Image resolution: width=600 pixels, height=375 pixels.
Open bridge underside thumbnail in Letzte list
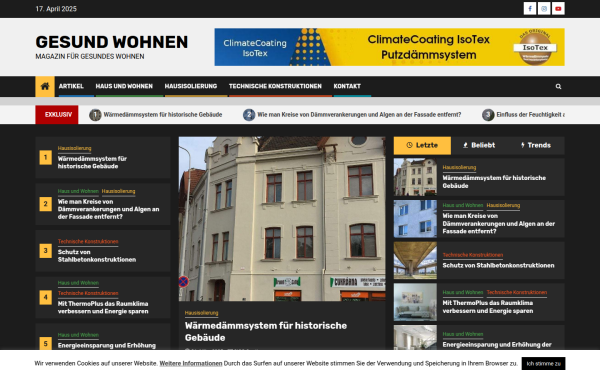pyautogui.click(x=415, y=260)
